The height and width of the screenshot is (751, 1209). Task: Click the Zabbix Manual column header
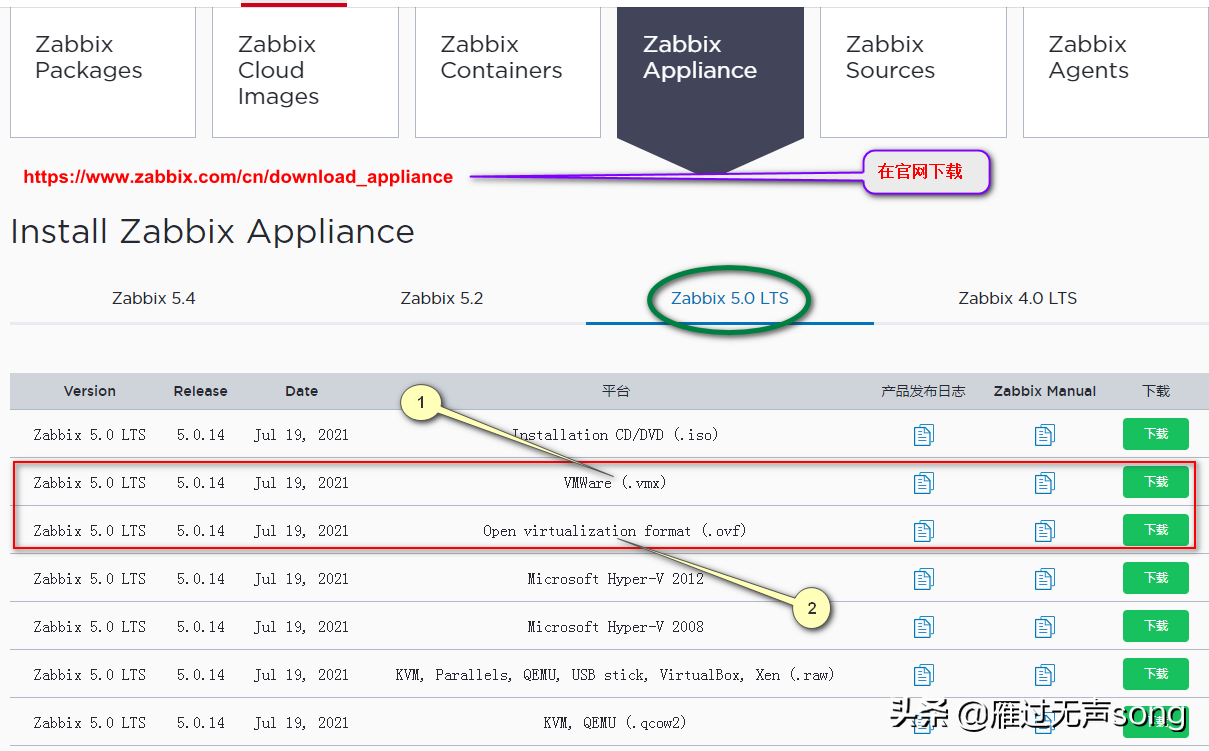[1045, 391]
